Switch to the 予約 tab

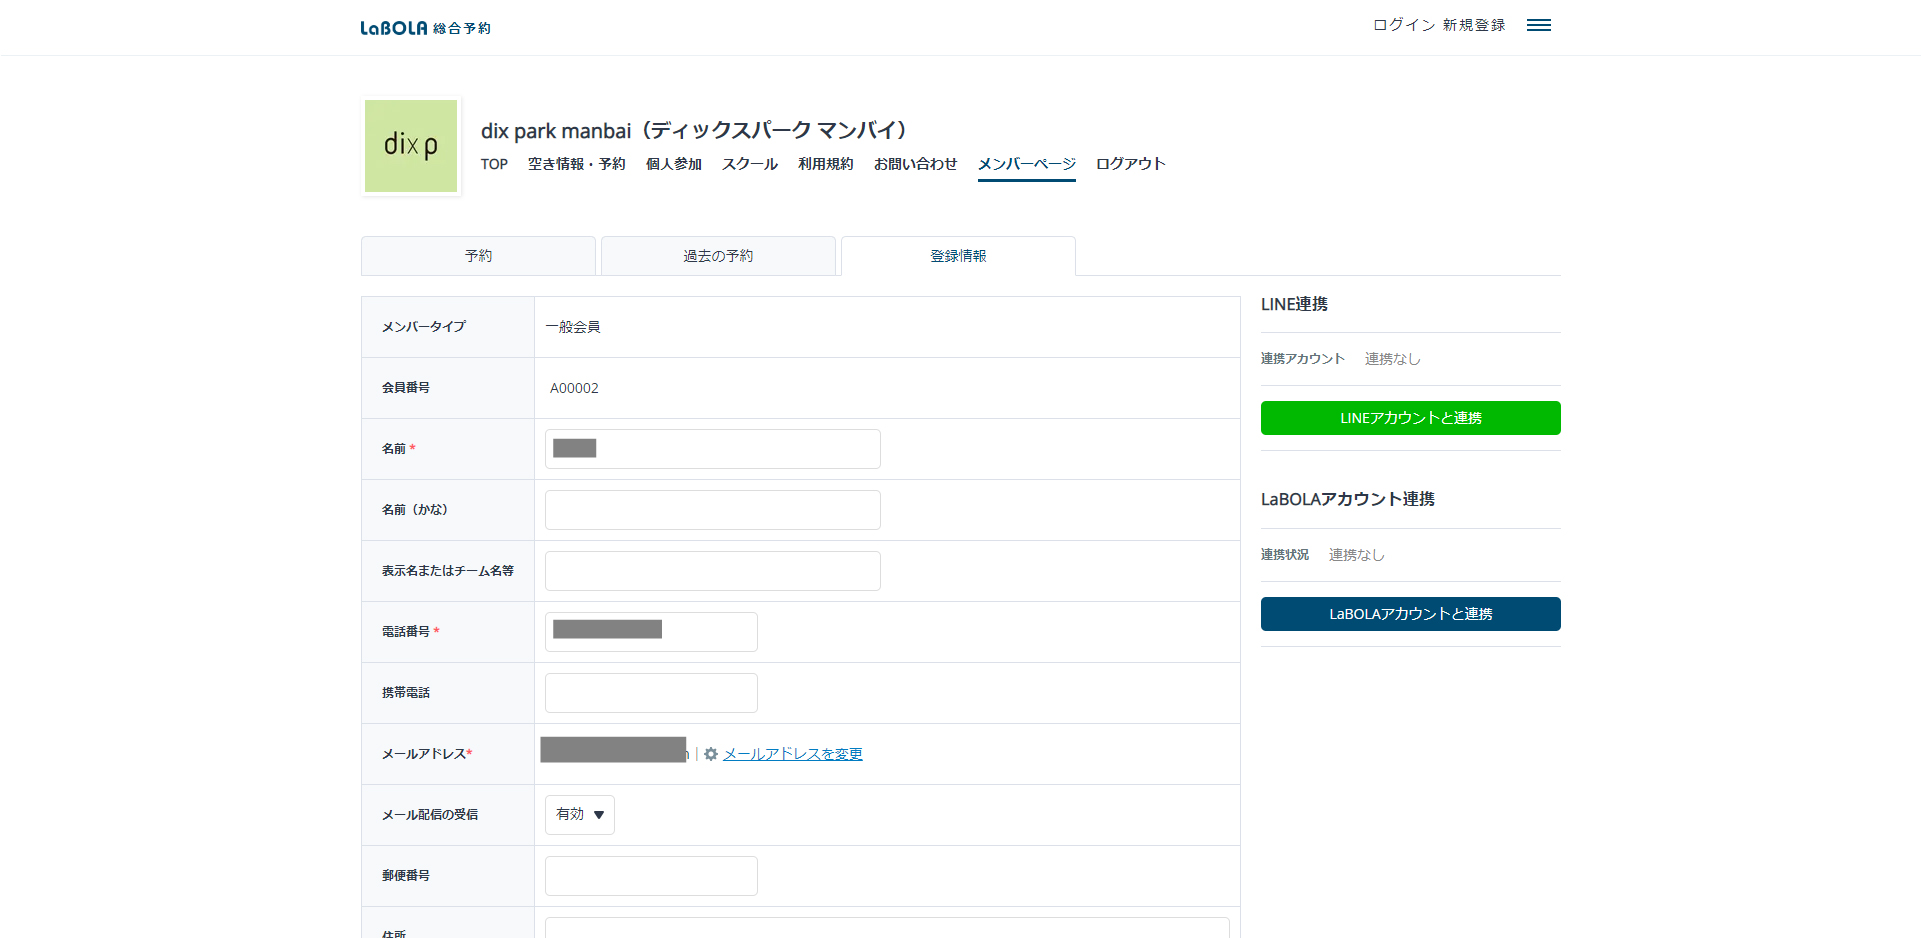click(x=478, y=256)
